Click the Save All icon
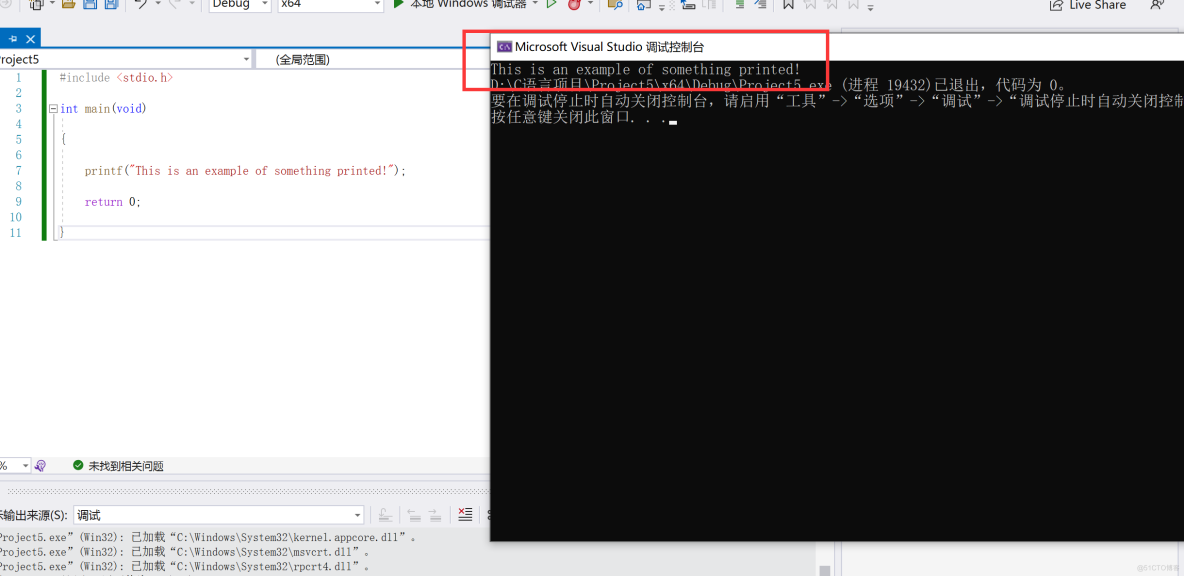 tap(111, 5)
